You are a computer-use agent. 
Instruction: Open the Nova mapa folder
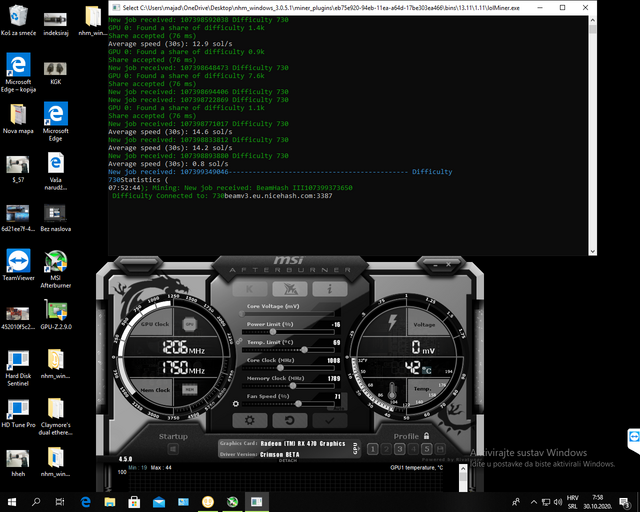click(x=18, y=118)
